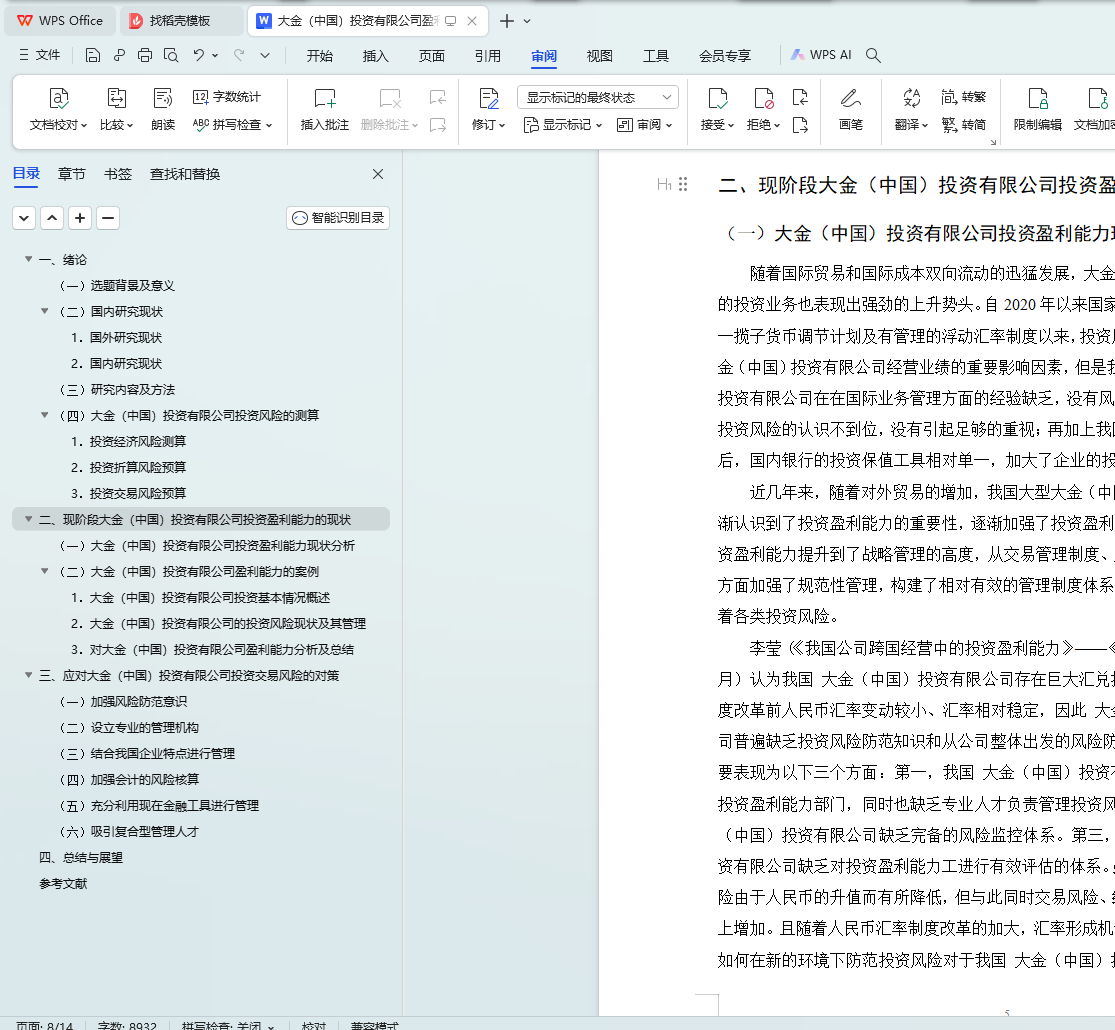Go to the next revision icon
1115x1030 pixels.
[800, 125]
